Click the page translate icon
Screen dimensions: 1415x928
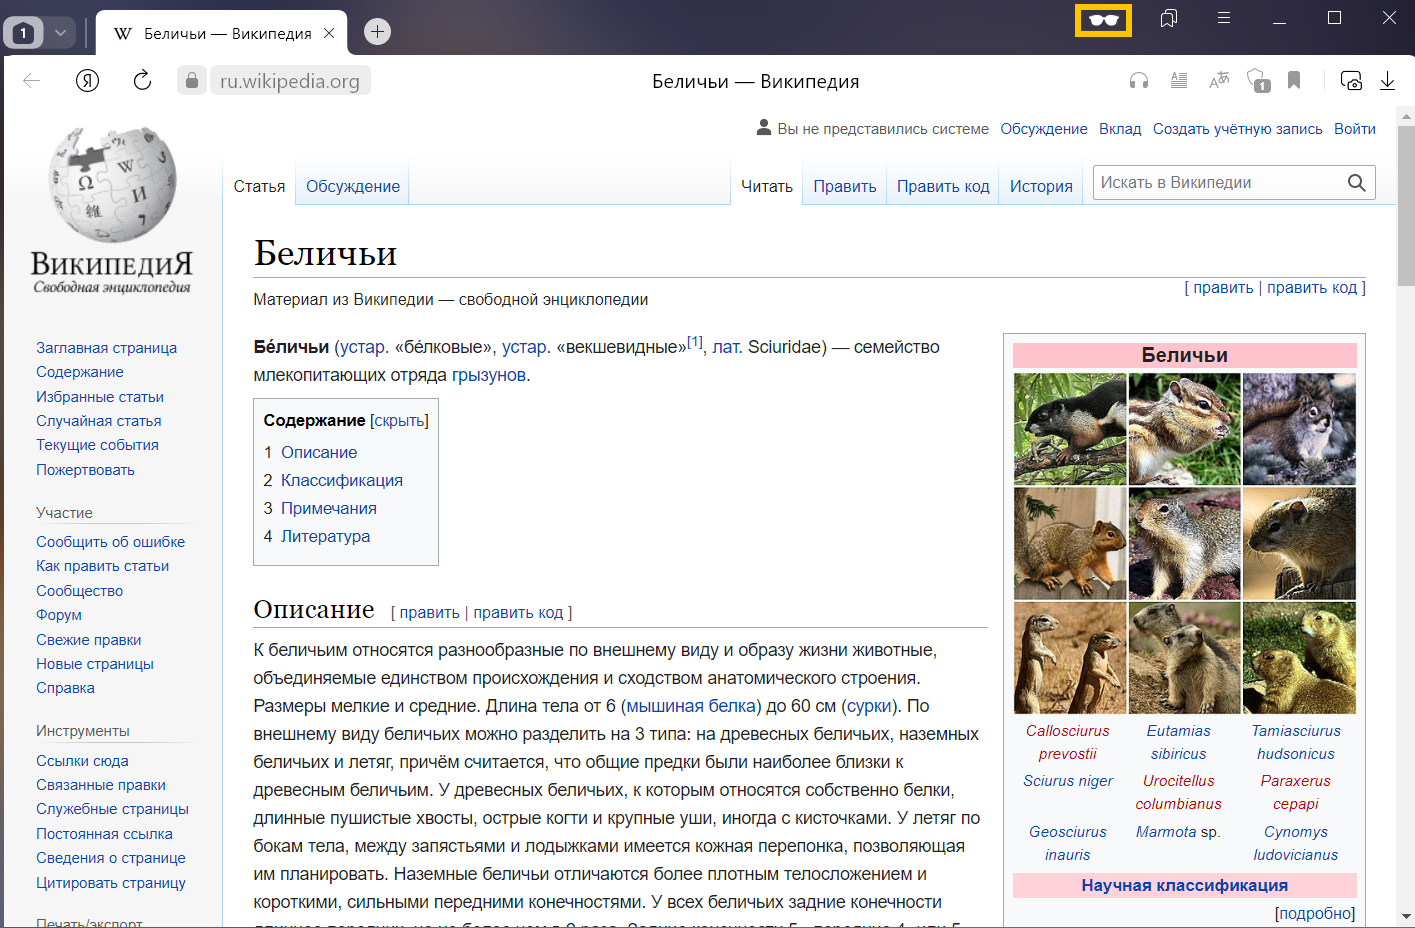(x=1219, y=81)
